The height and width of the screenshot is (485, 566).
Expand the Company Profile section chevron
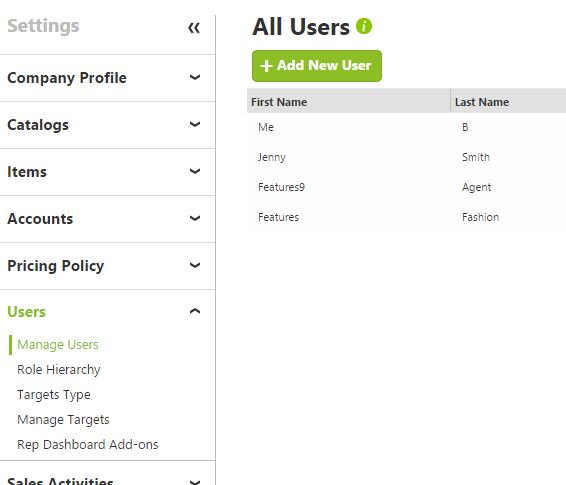tap(195, 77)
